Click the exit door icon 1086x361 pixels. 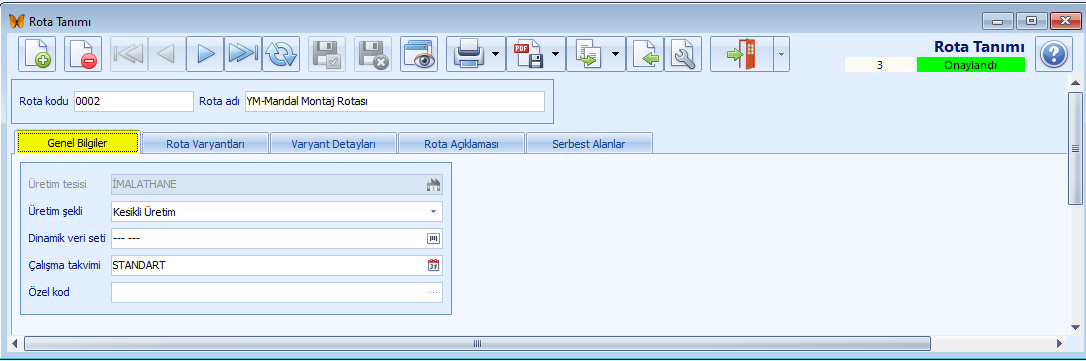click(x=742, y=54)
